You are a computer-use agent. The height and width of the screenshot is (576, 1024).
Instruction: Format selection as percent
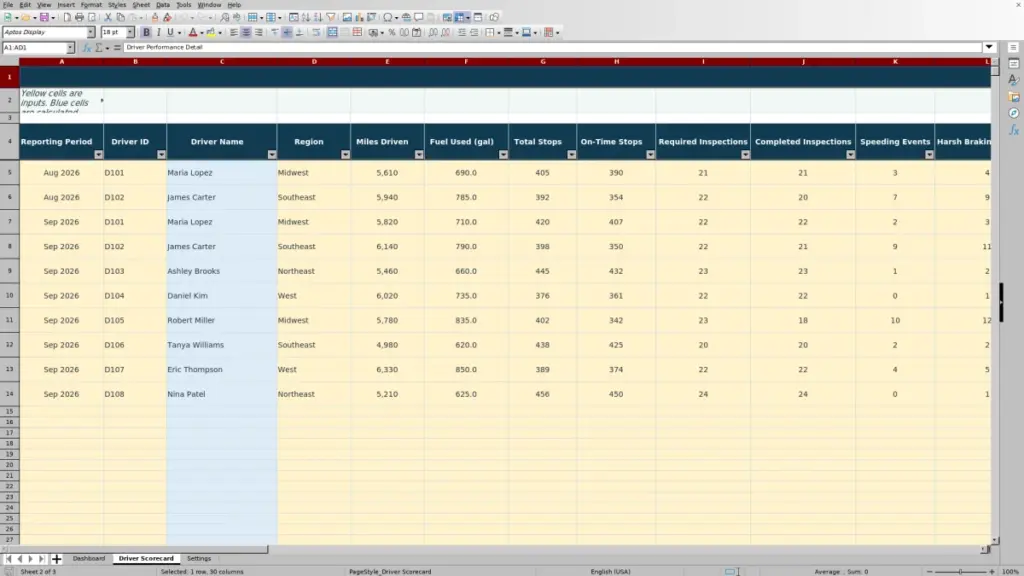pos(392,32)
